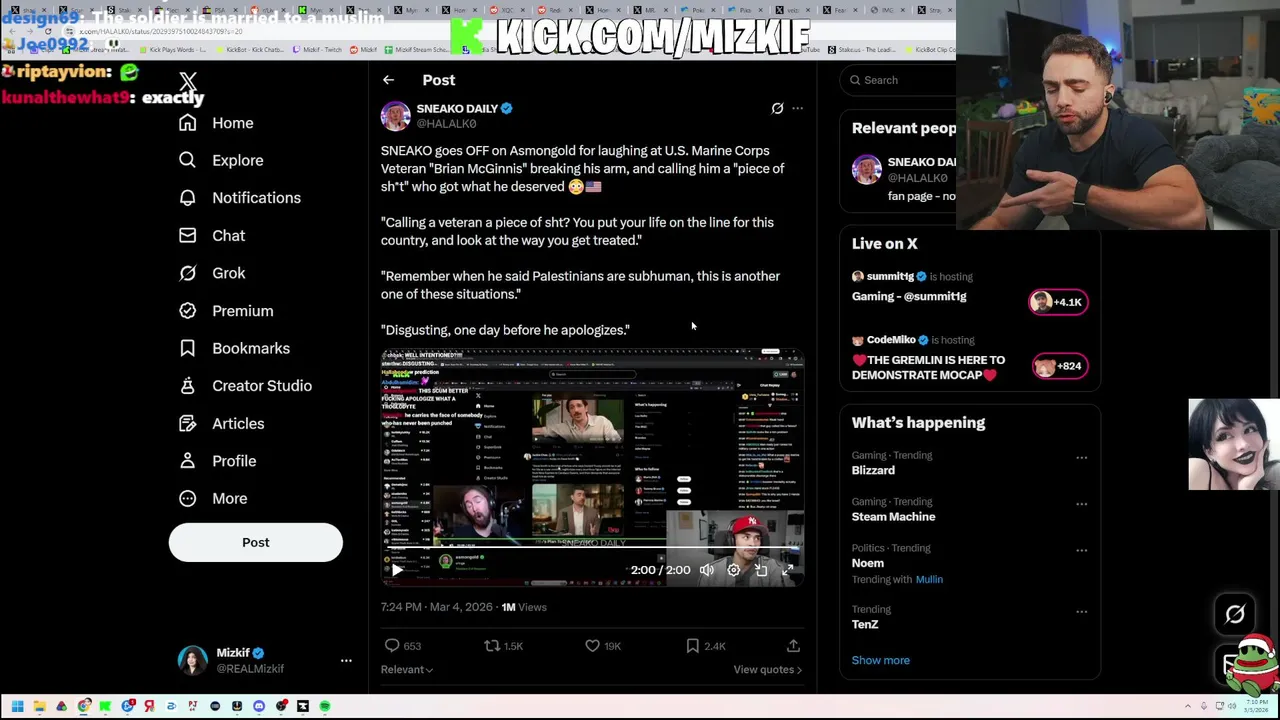The width and height of the screenshot is (1280, 720).
Task: Bookmark the post showing 2.4K
Action: [692, 646]
